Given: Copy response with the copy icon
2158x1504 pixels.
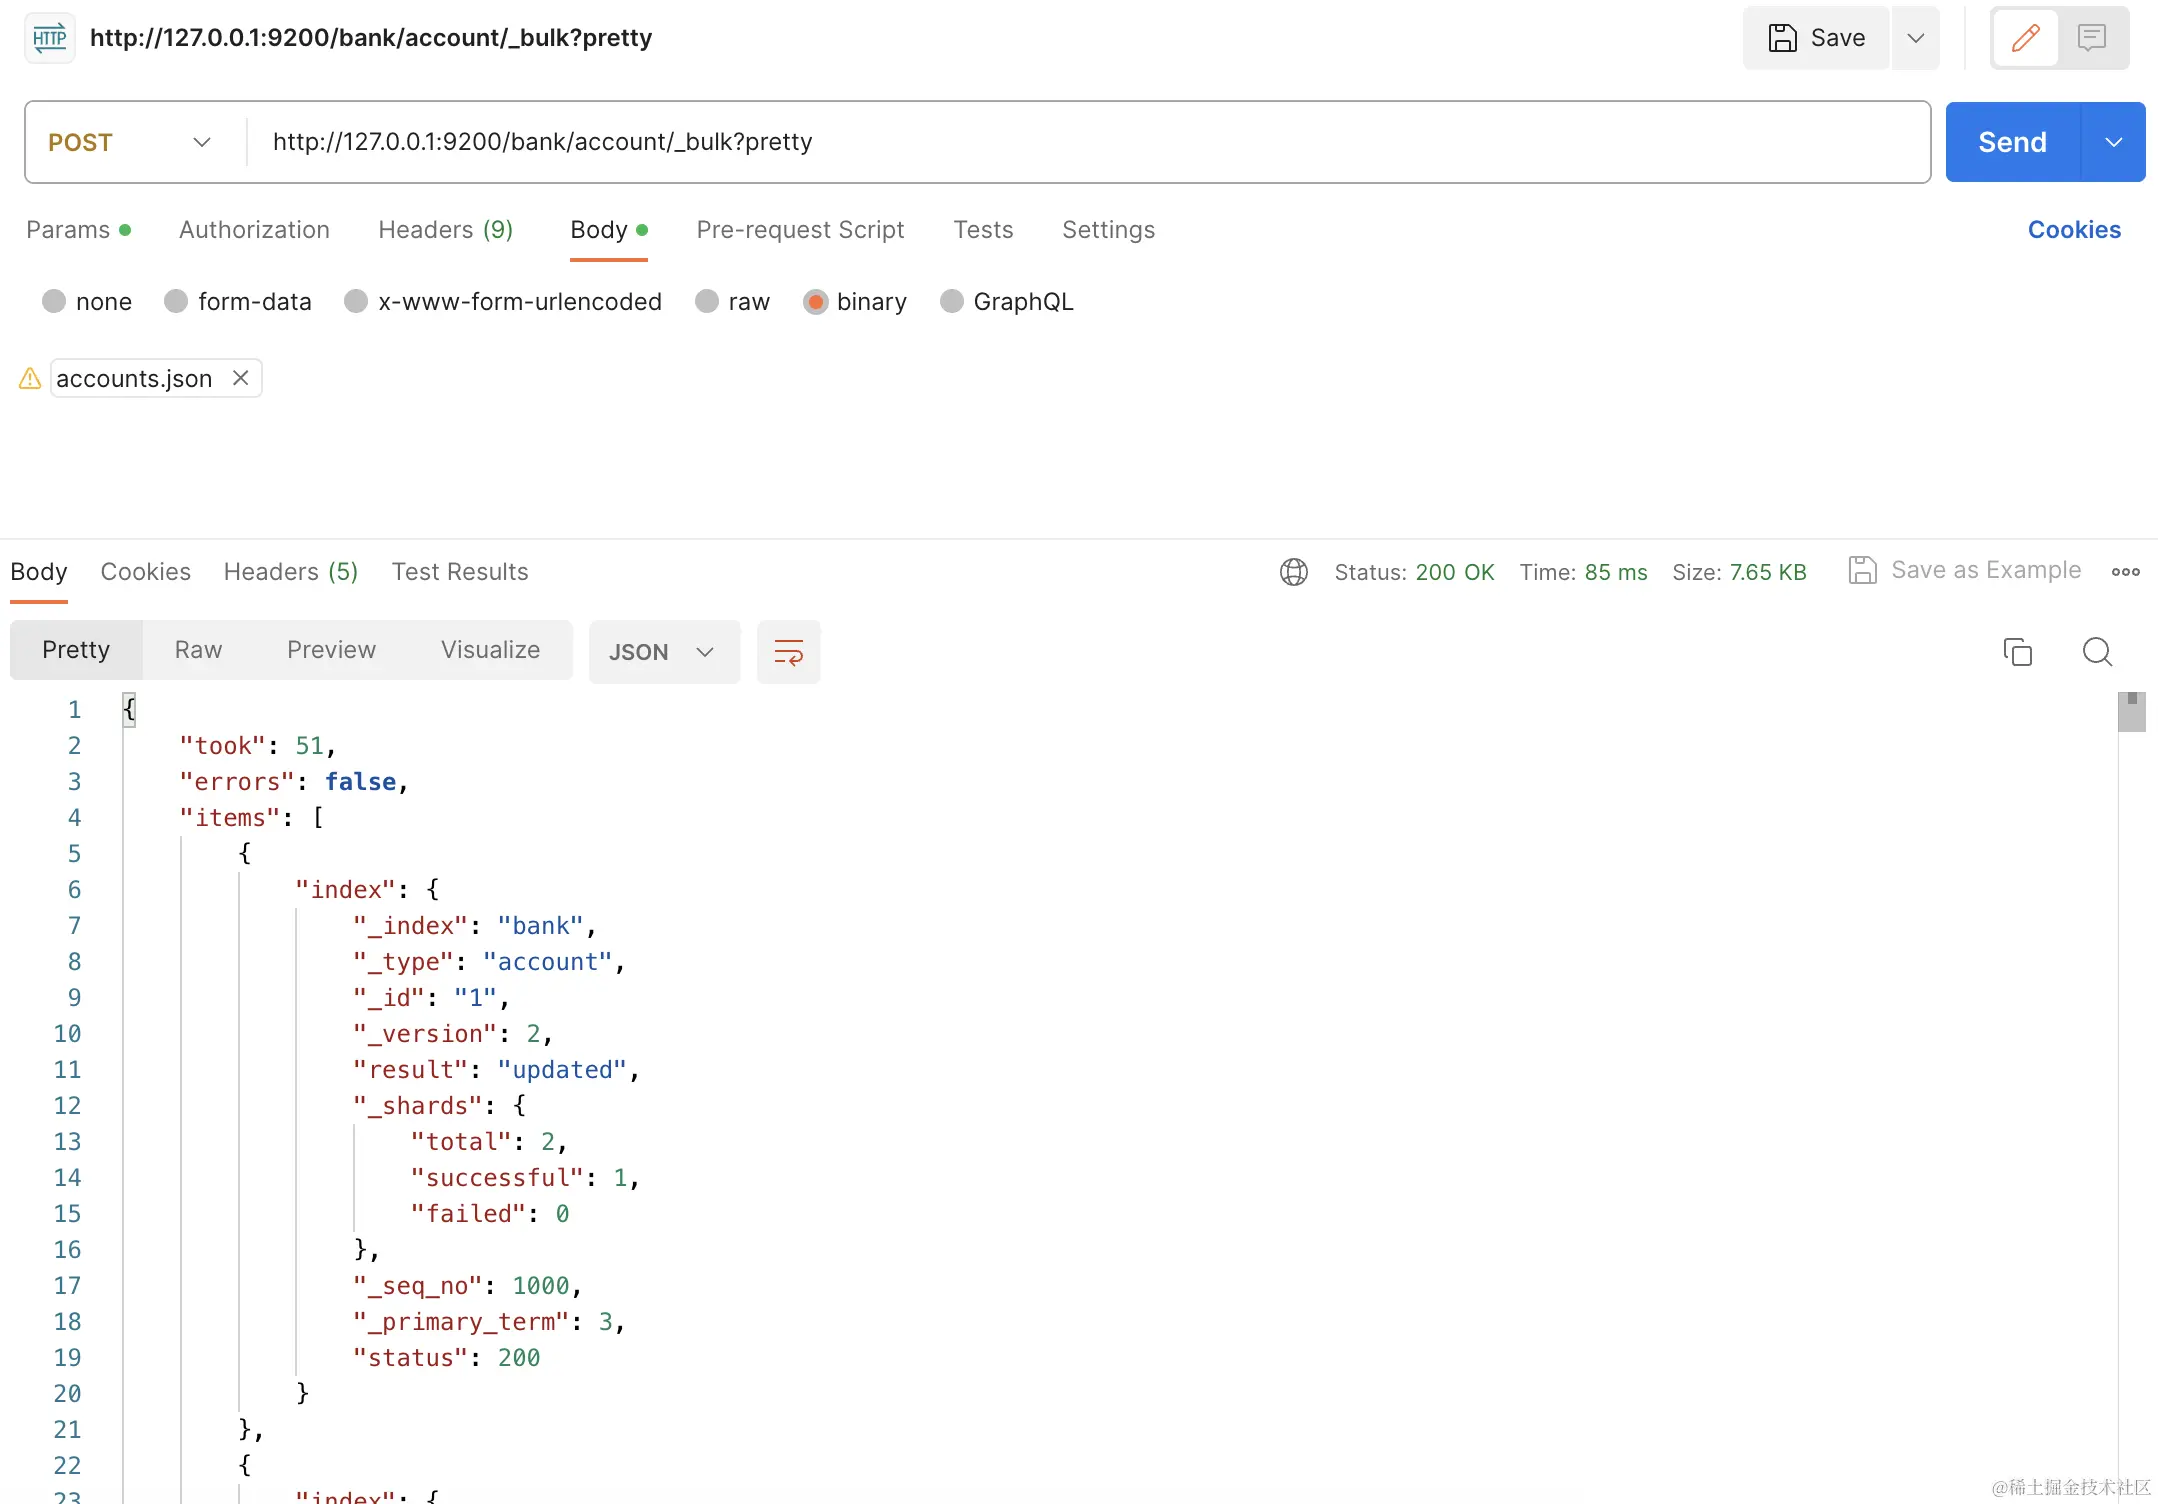Looking at the screenshot, I should (x=2017, y=652).
